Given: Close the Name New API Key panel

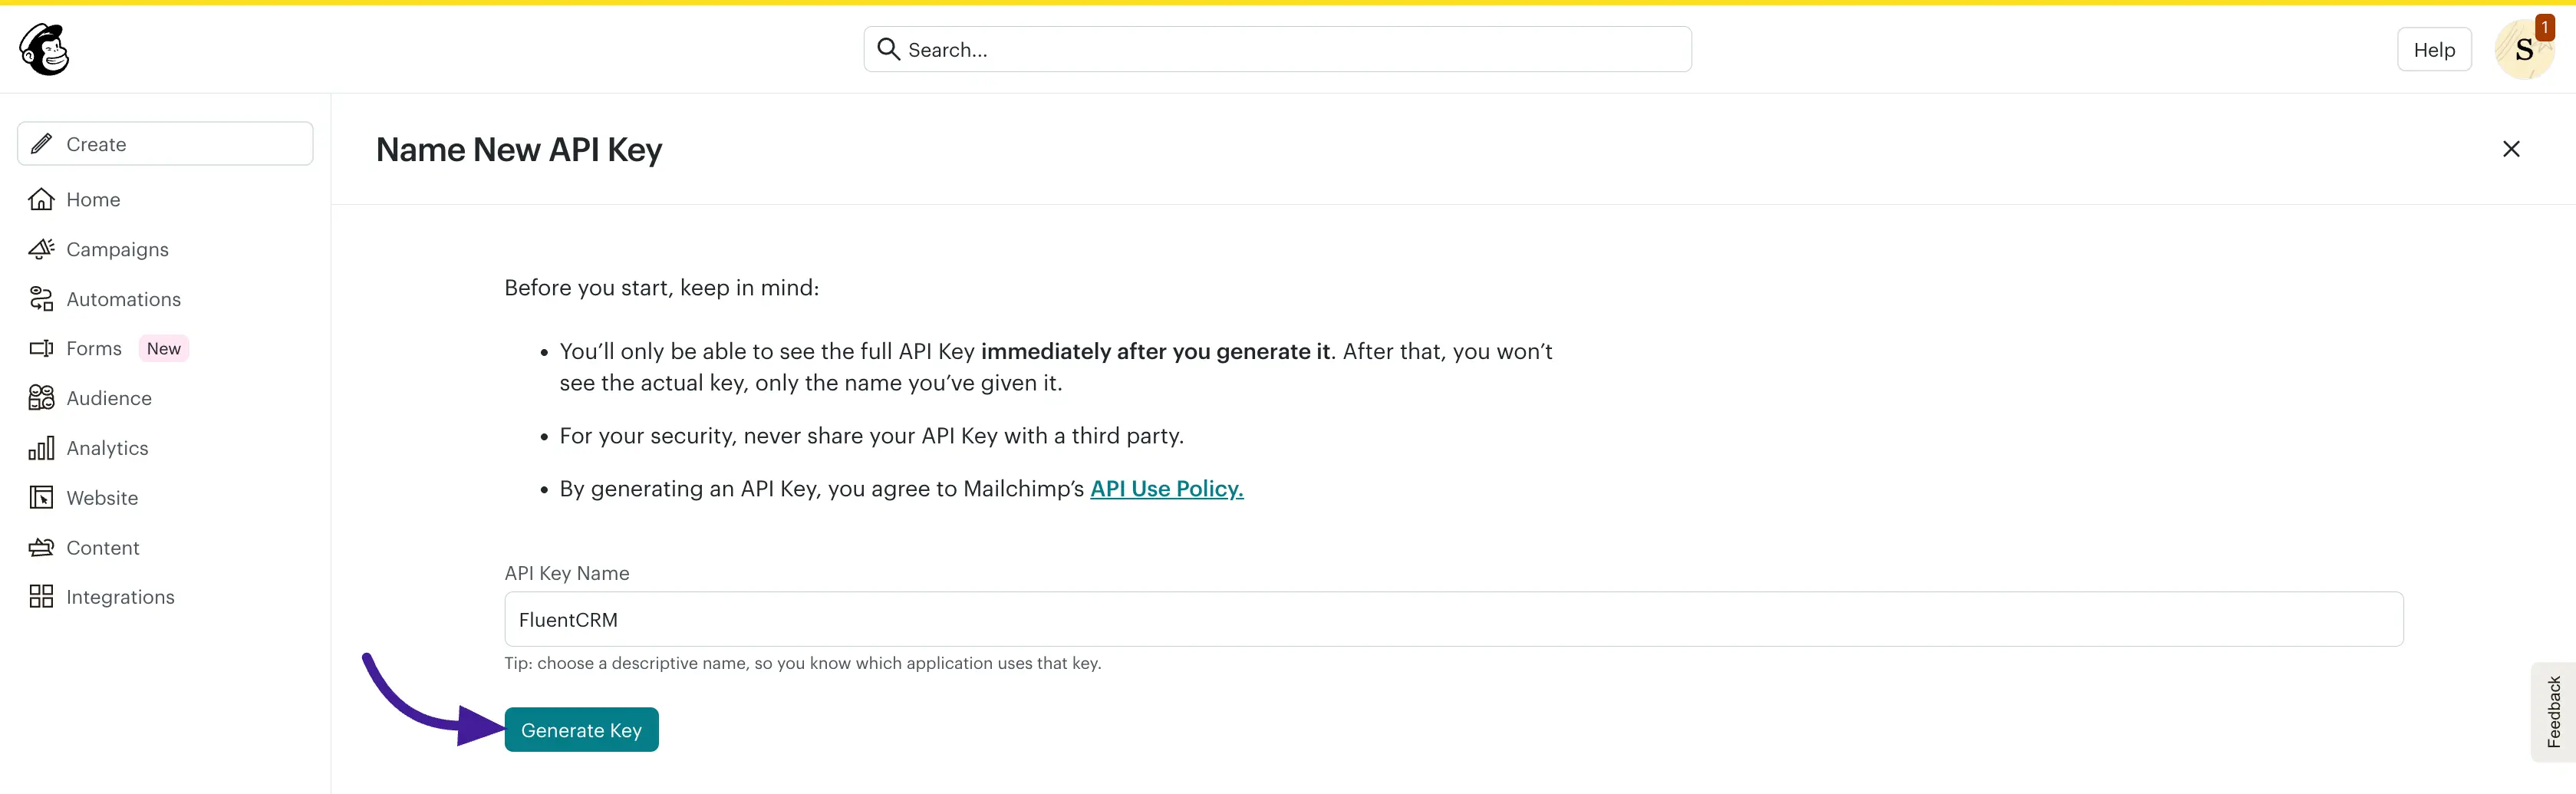Looking at the screenshot, I should point(2510,149).
